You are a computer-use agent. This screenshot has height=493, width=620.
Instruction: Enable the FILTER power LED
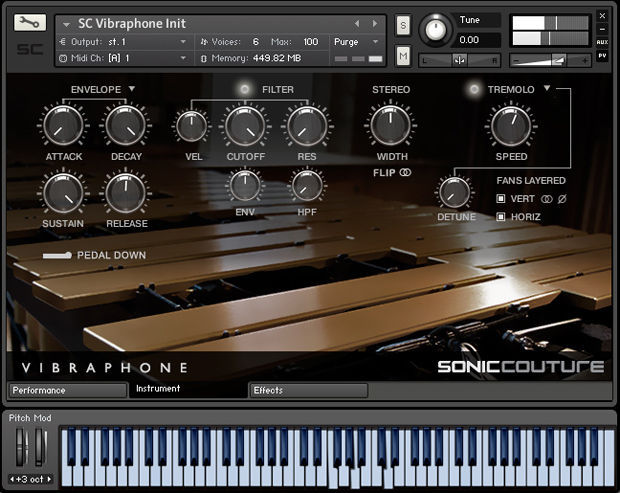pos(245,89)
